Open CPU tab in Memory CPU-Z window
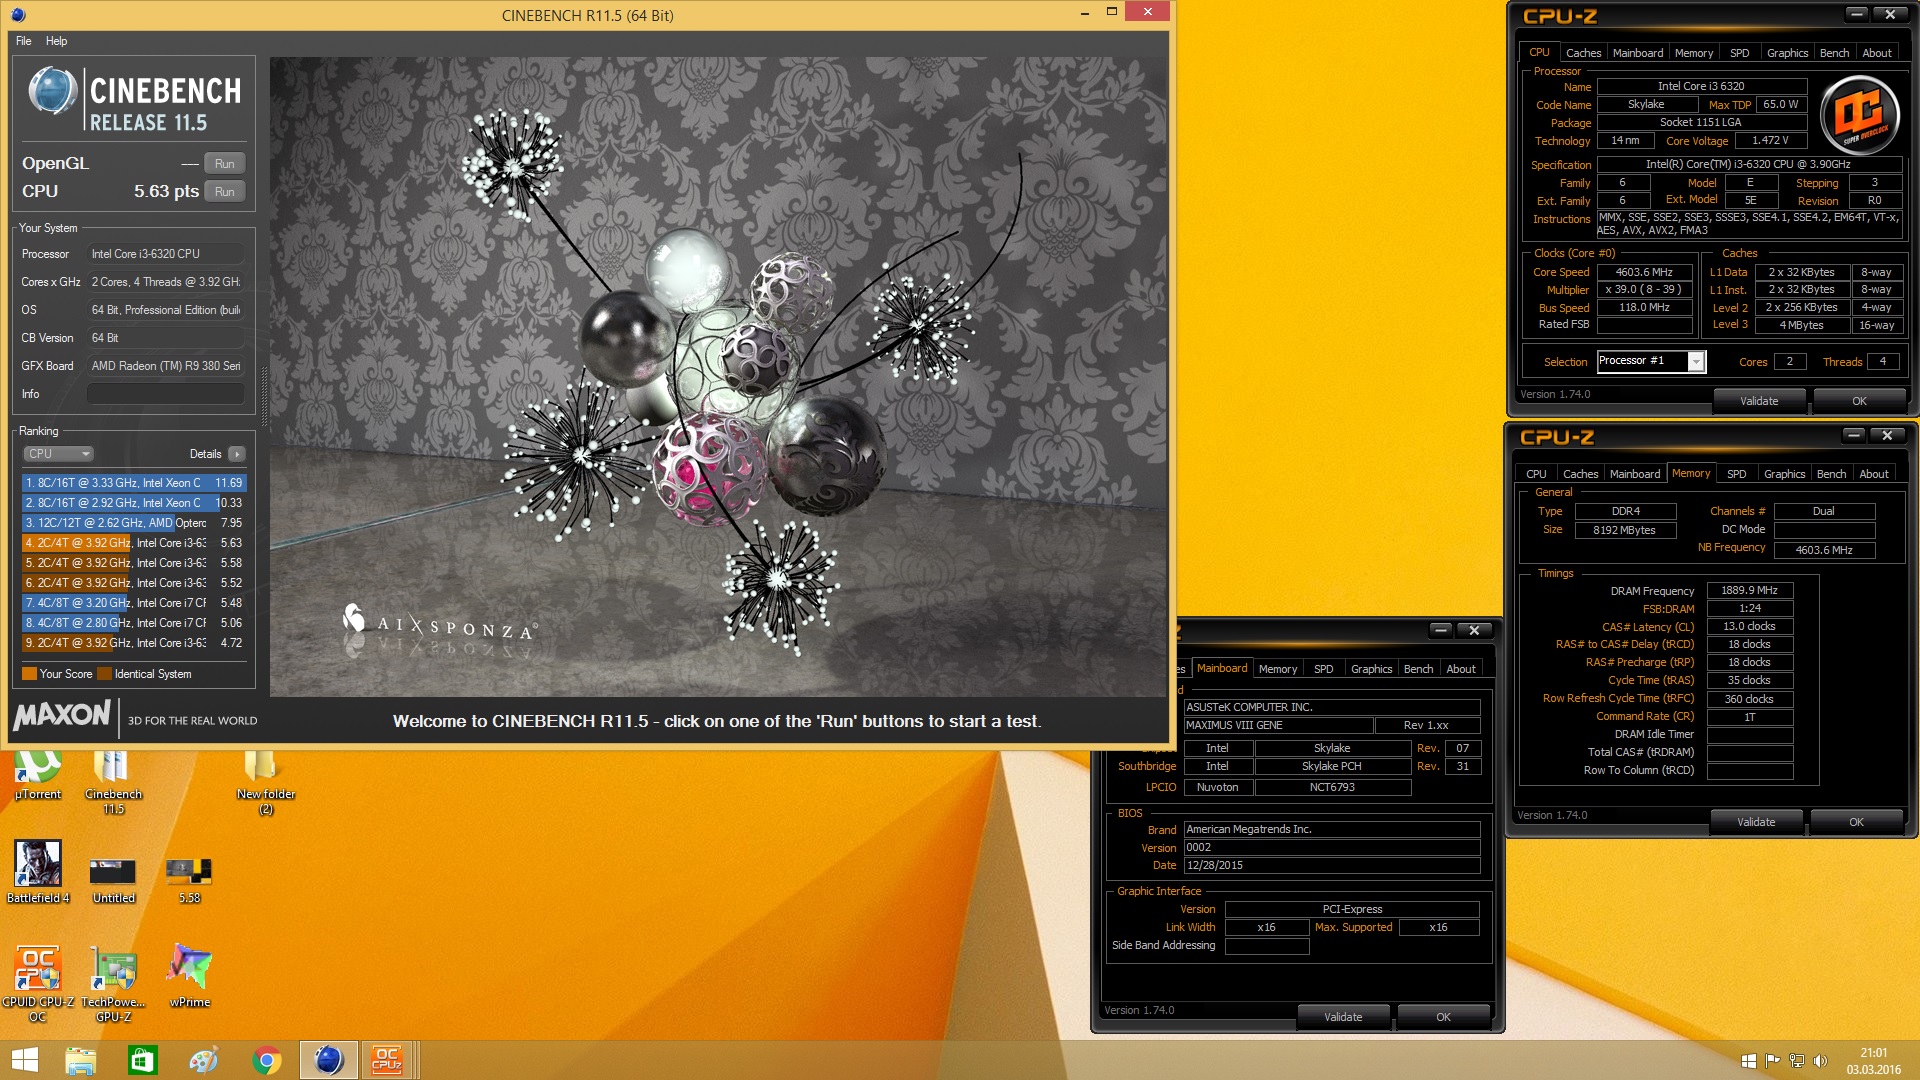This screenshot has height=1080, width=1920. (x=1536, y=474)
